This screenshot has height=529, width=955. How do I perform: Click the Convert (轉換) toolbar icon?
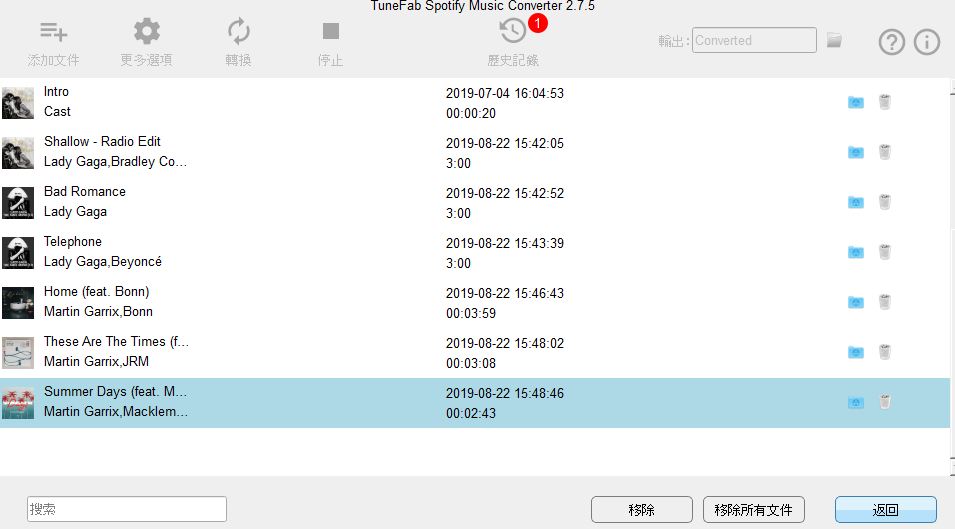(238, 31)
